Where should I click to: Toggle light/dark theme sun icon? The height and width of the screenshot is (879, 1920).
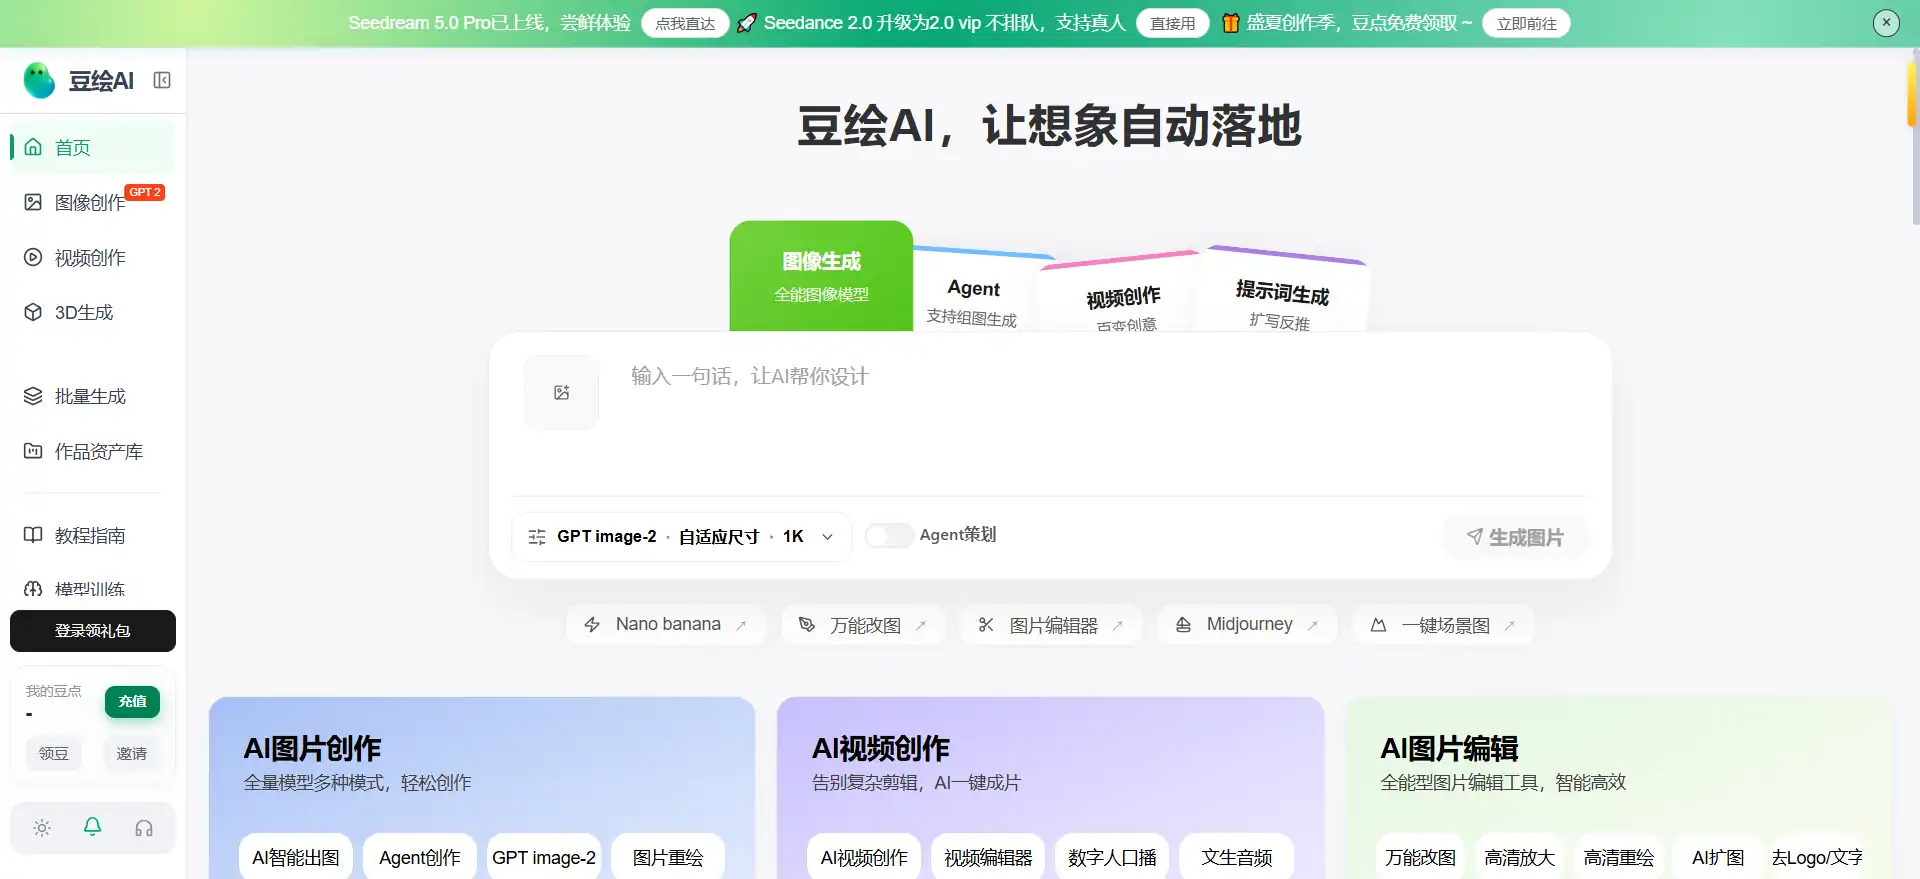(x=42, y=828)
